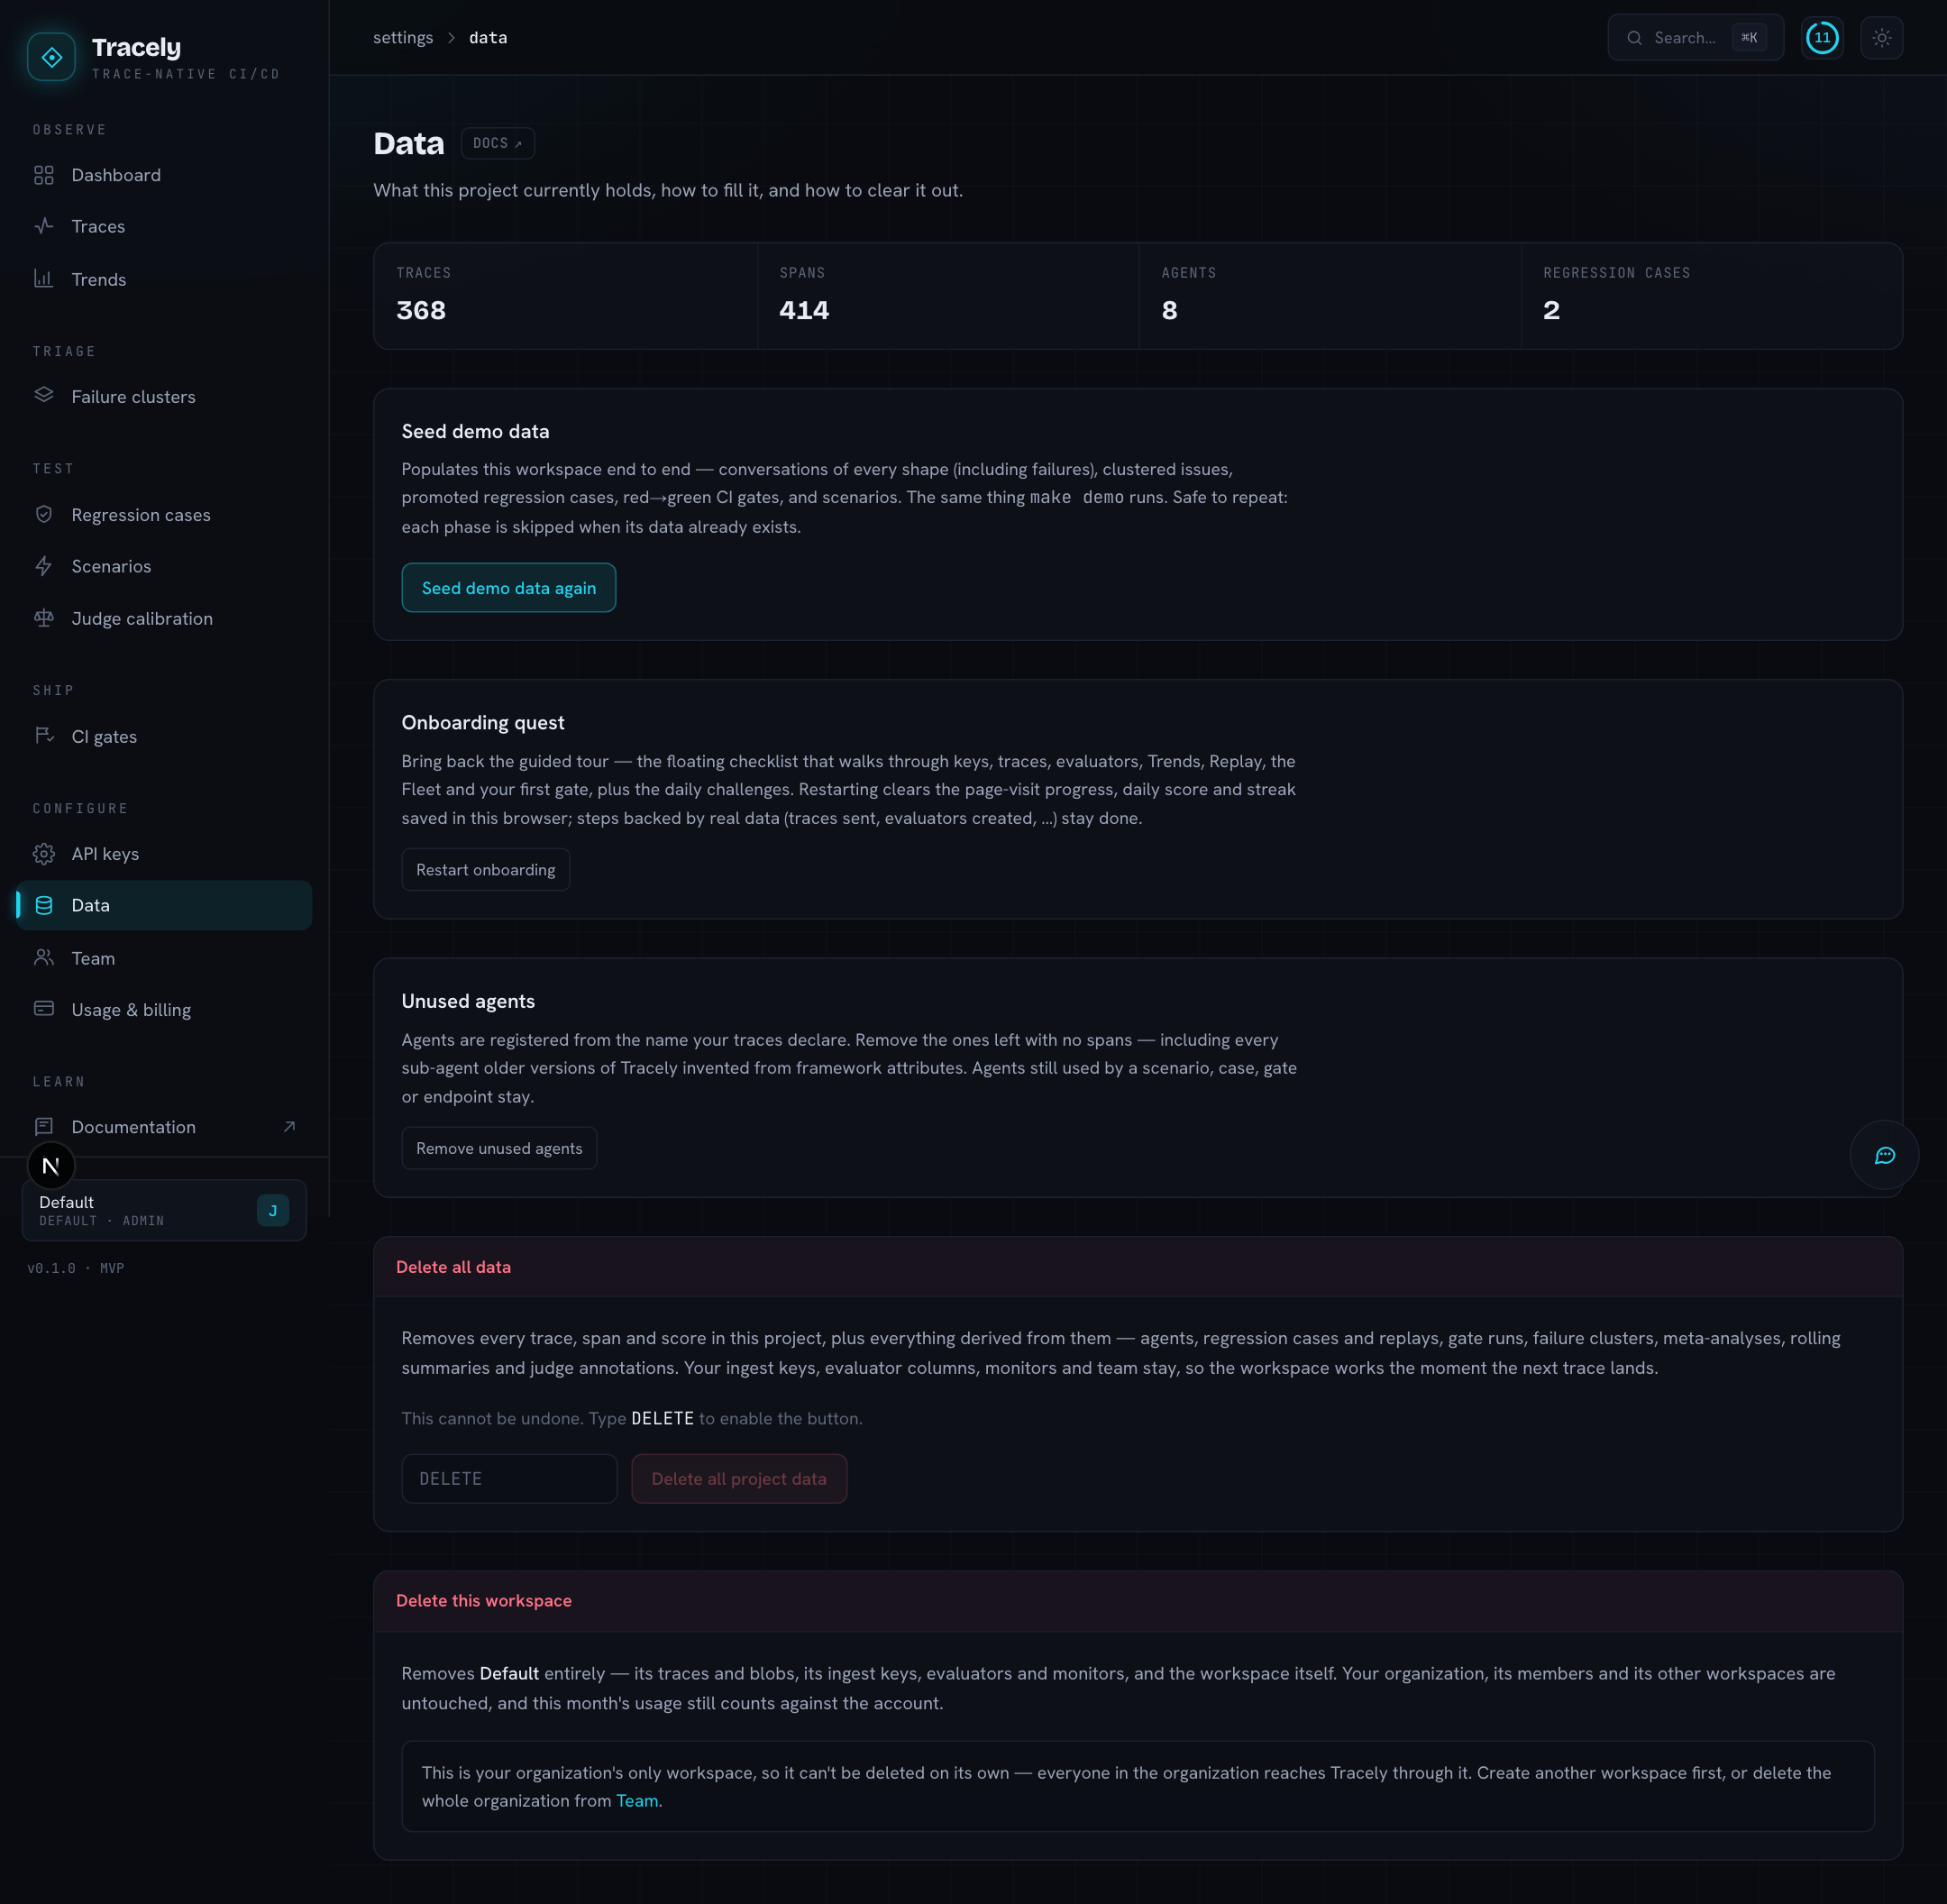Click the Spans 414 stat
The width and height of the screenshot is (1947, 1904).
tap(948, 296)
